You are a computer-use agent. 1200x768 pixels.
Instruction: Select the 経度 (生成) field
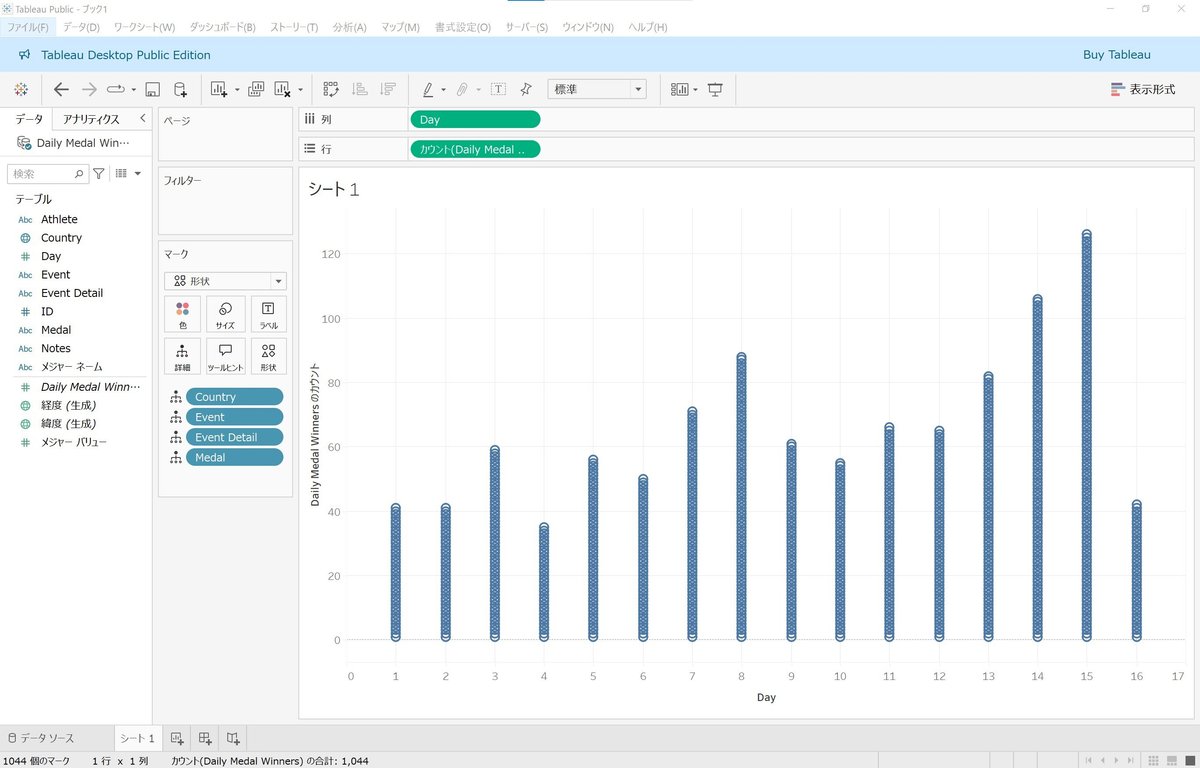(x=68, y=405)
